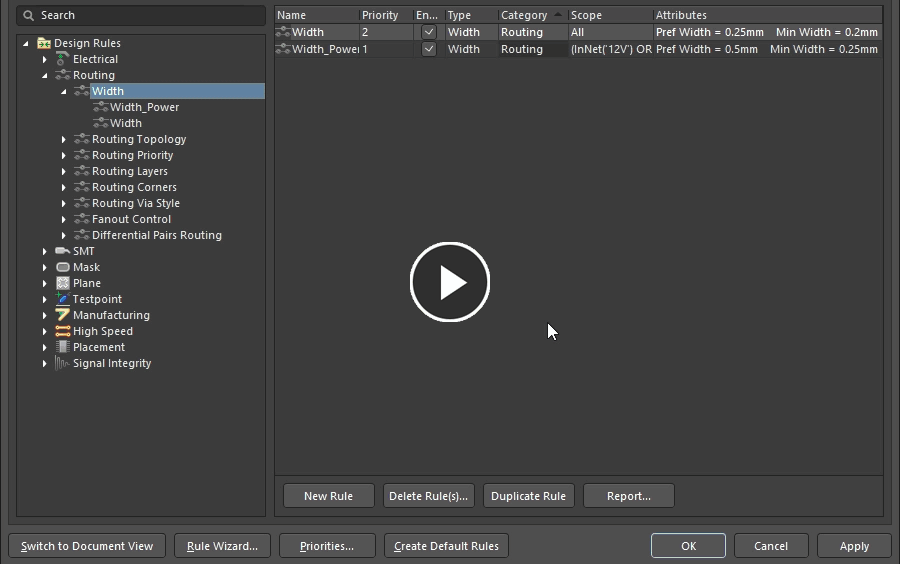Screen dimensions: 900x564
Task: Sort by the Category column header
Action: coord(533,15)
